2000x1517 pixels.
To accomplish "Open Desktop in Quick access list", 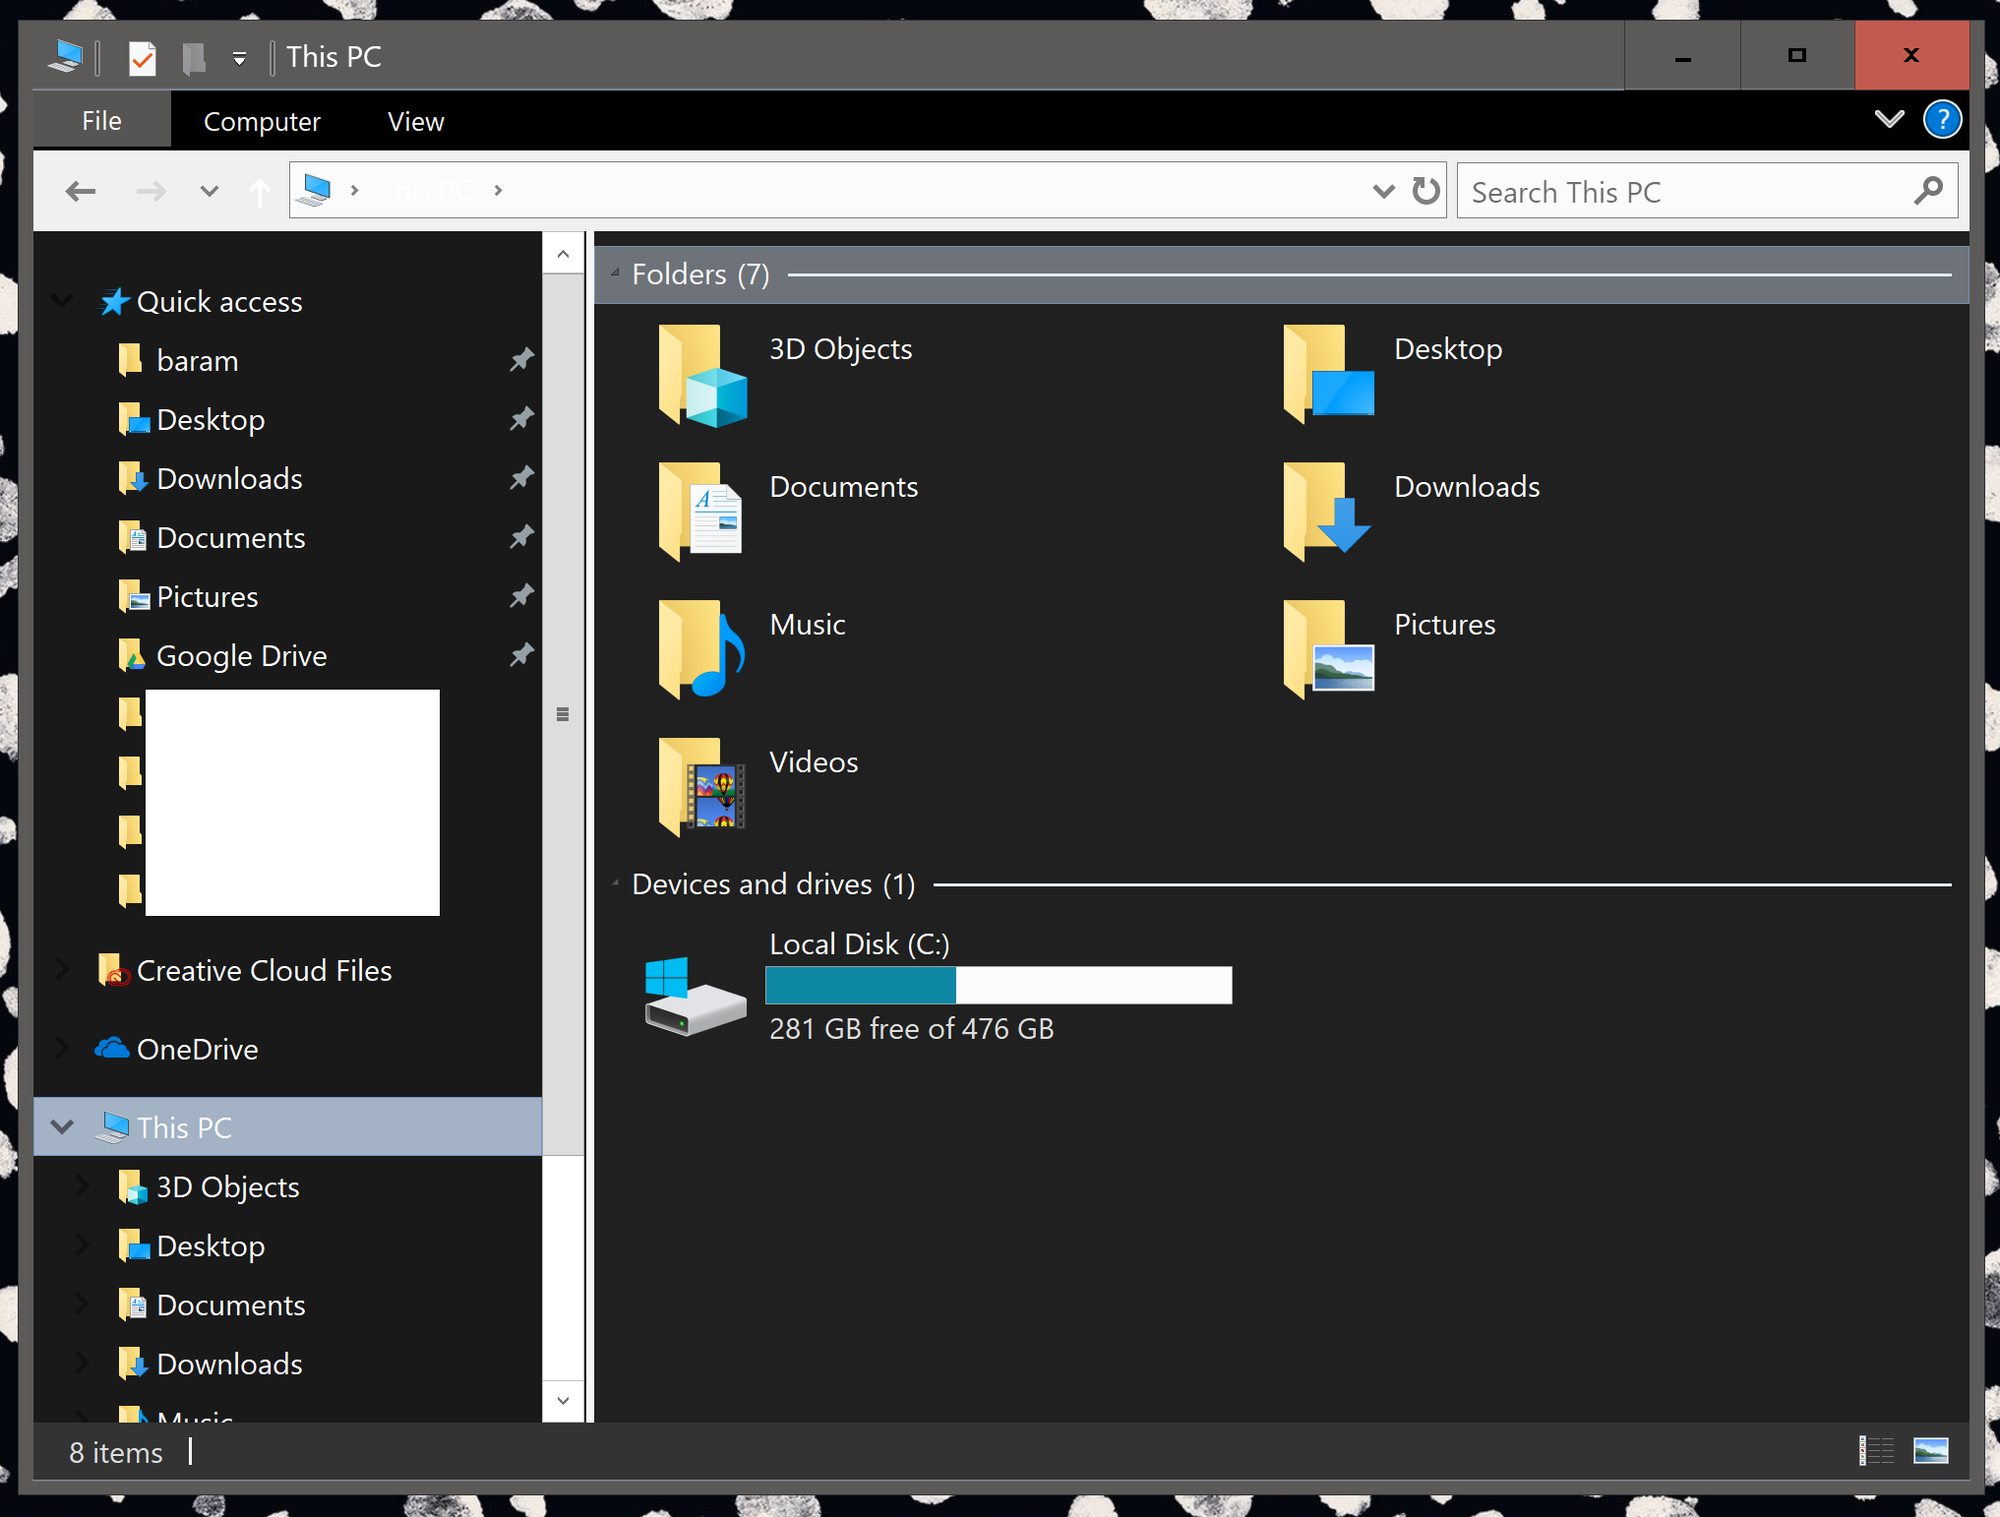I will pyautogui.click(x=210, y=420).
